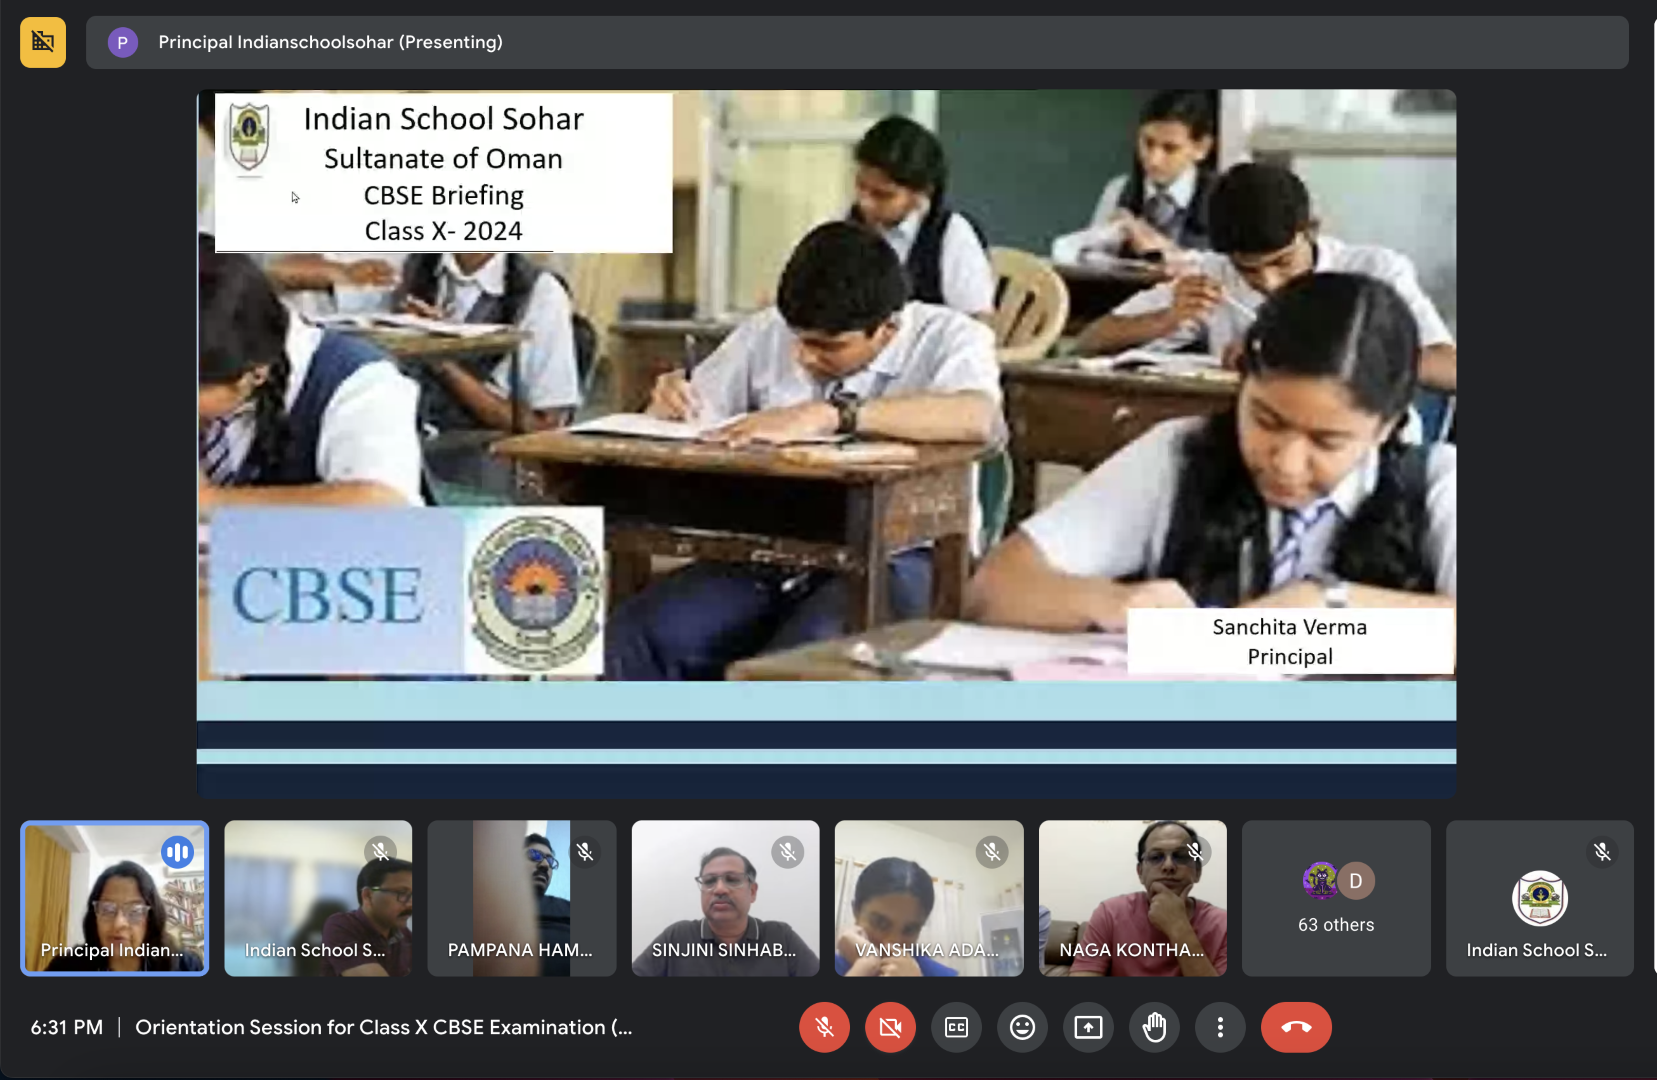Viewport: 1657px width, 1080px height.
Task: Click 'Indian School Sohar' slide title text
Action: point(443,119)
